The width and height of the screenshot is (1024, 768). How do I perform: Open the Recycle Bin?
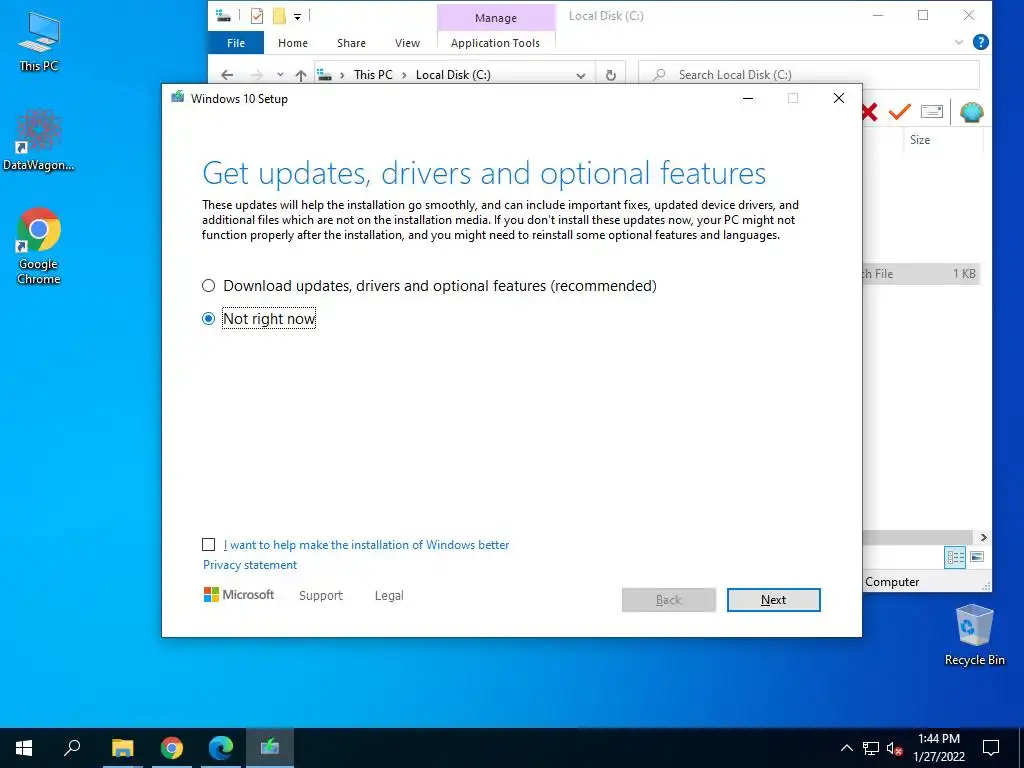coord(974,635)
